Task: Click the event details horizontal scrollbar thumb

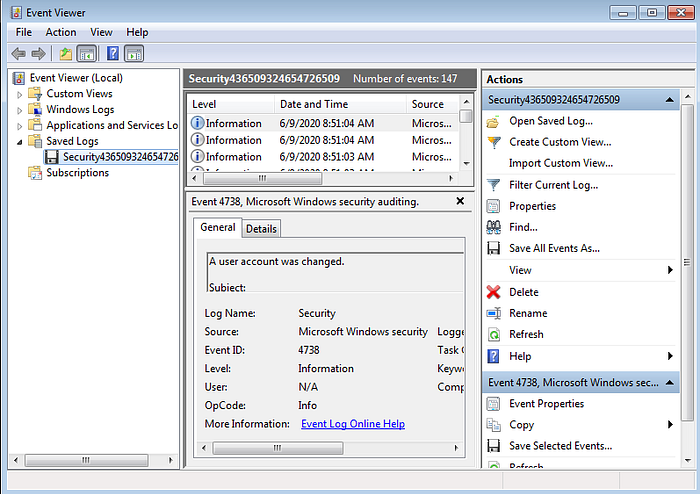Action: pyautogui.click(x=278, y=448)
